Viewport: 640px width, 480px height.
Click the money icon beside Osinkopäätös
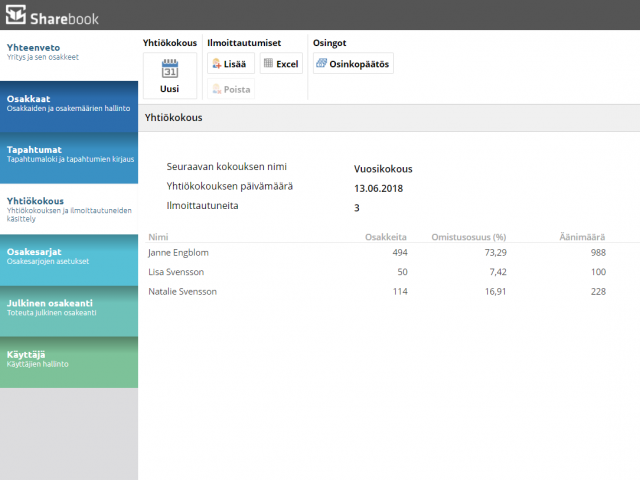point(322,63)
